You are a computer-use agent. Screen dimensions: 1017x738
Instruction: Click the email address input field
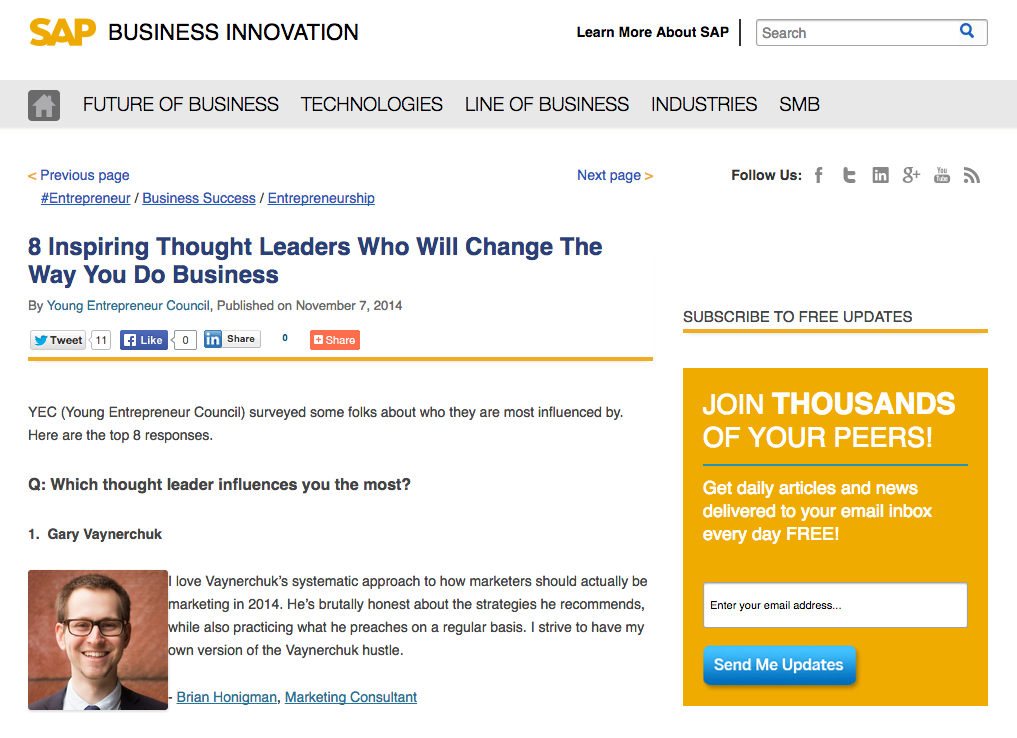pyautogui.click(x=835, y=605)
